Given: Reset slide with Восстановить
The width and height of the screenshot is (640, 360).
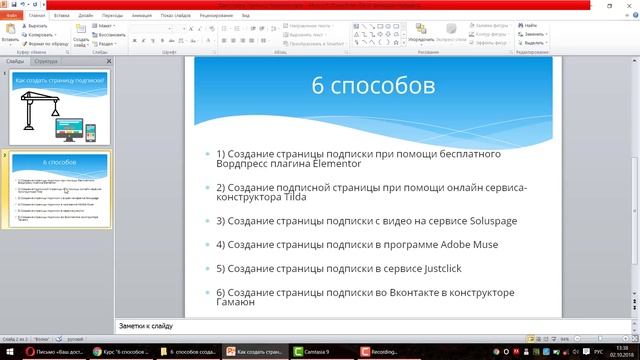Looking at the screenshot, I should click(x=109, y=35).
